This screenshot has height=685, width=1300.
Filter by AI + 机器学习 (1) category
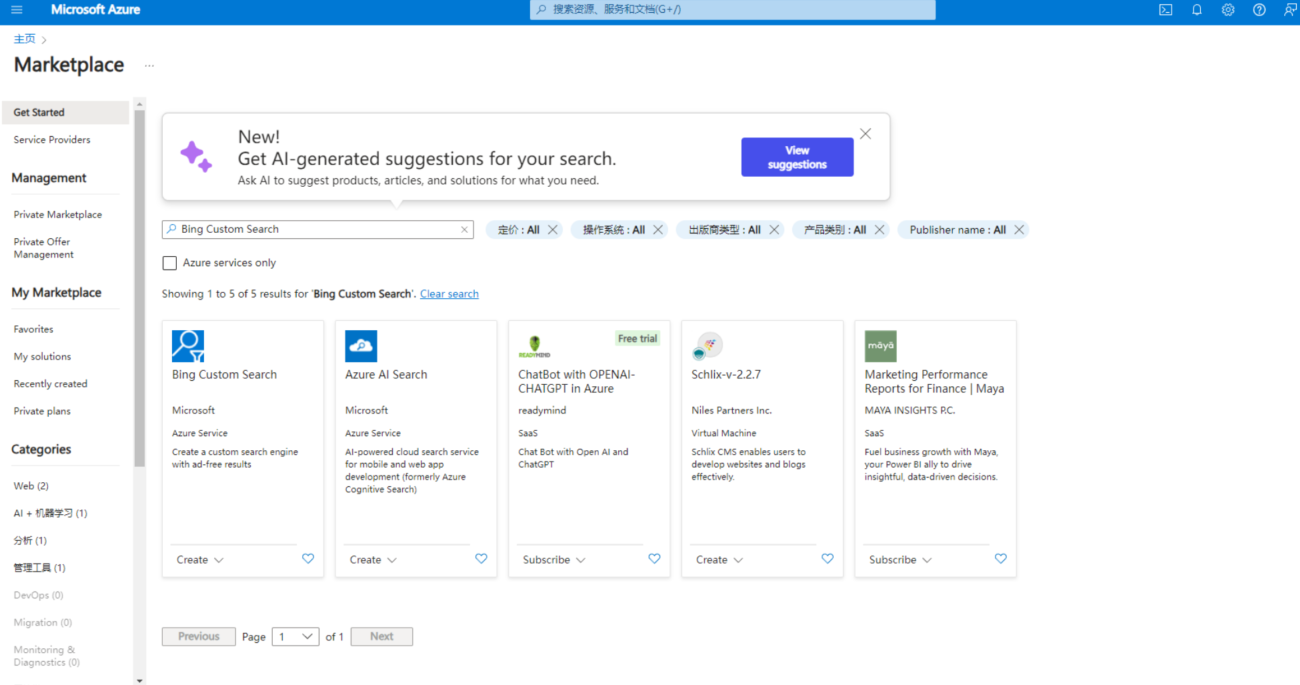pyautogui.click(x=50, y=513)
